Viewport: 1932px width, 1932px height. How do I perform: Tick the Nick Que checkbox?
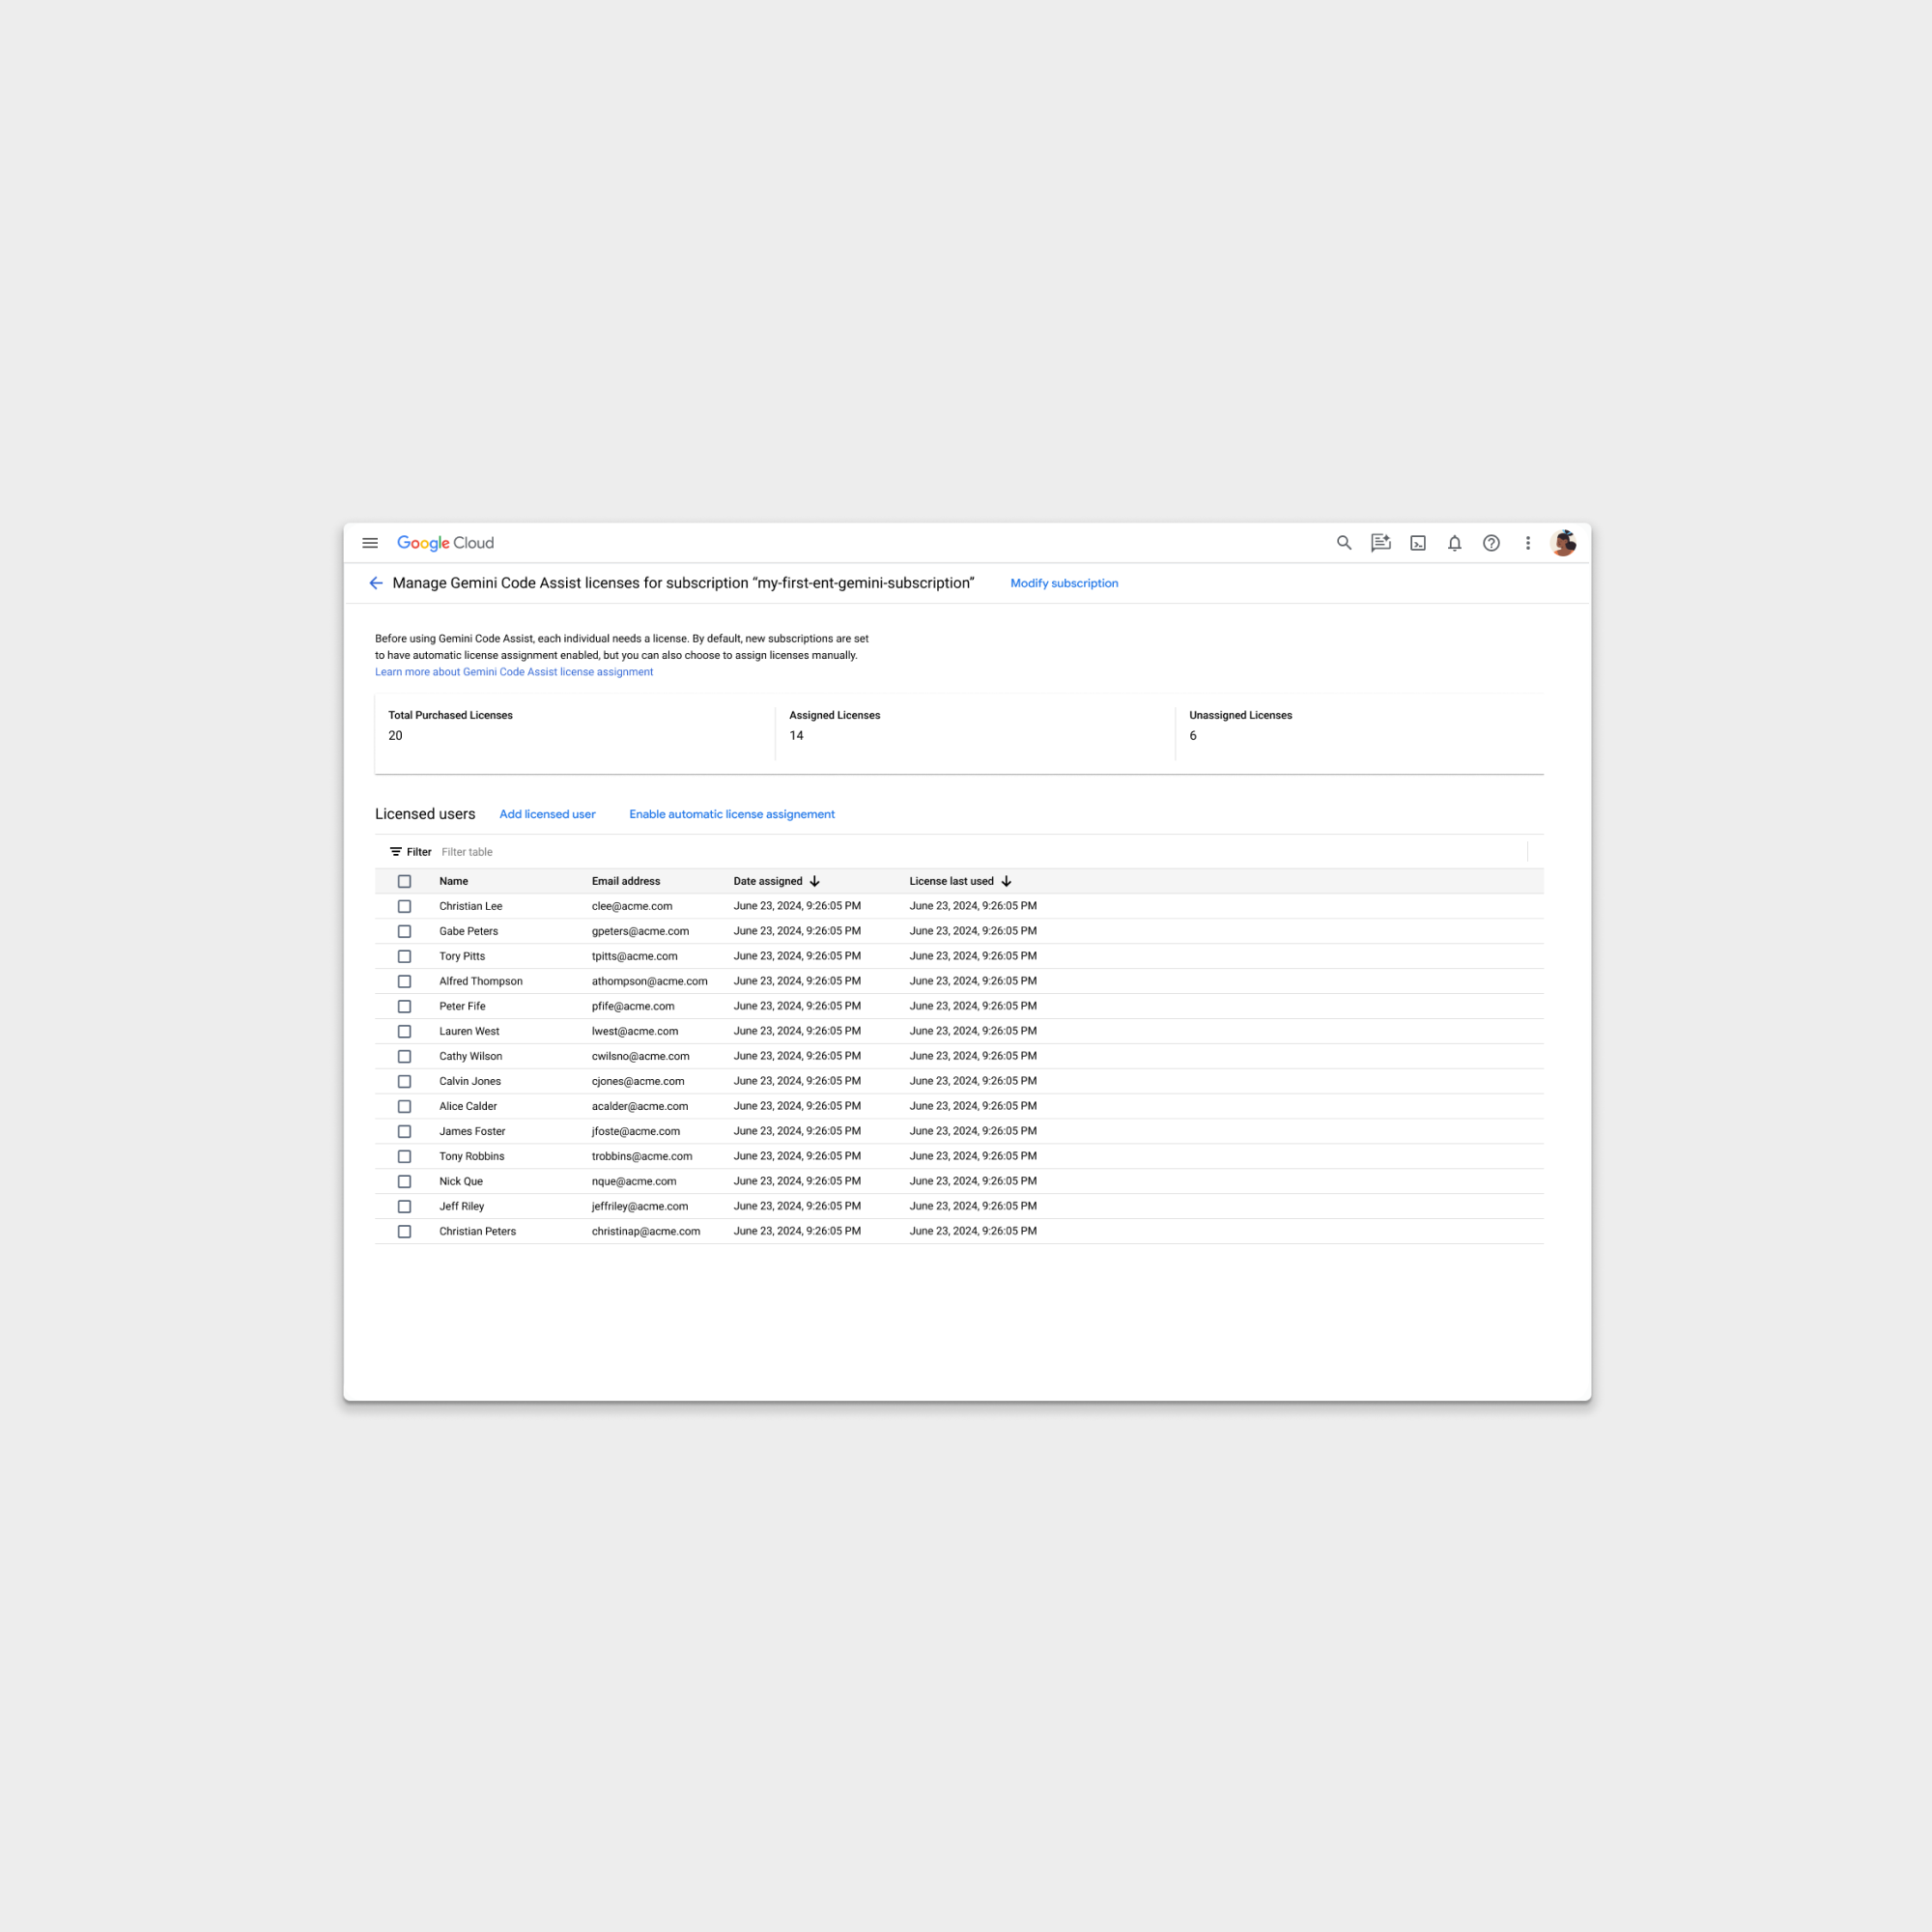(x=404, y=1181)
